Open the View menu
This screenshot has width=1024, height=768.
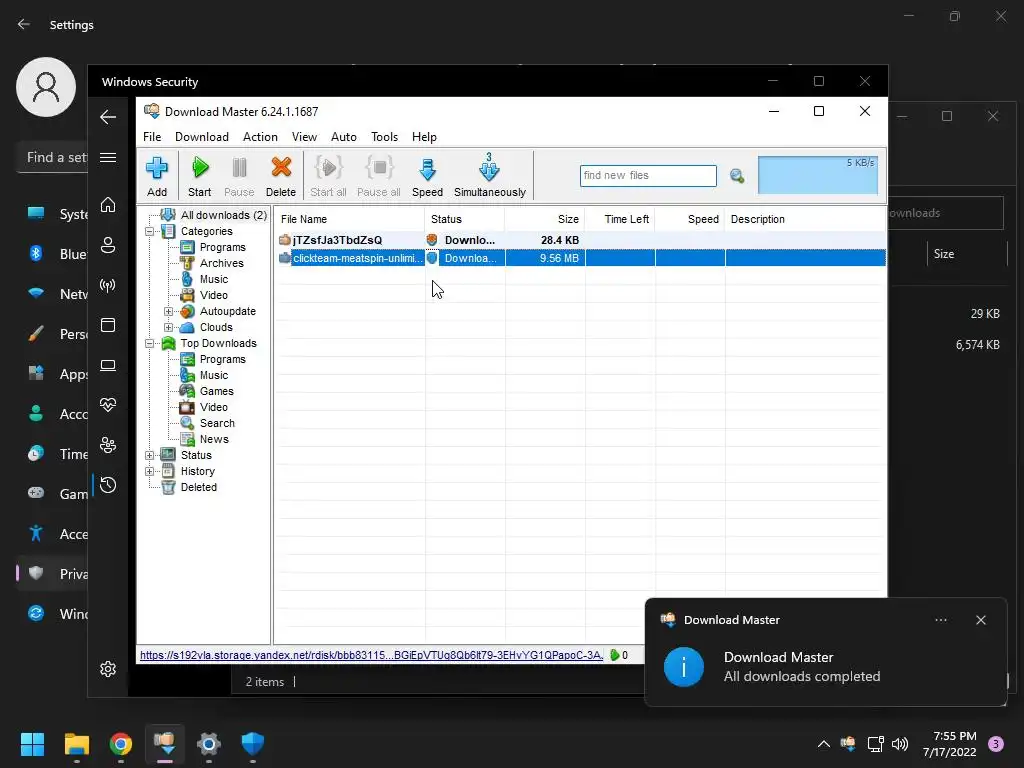(x=304, y=136)
